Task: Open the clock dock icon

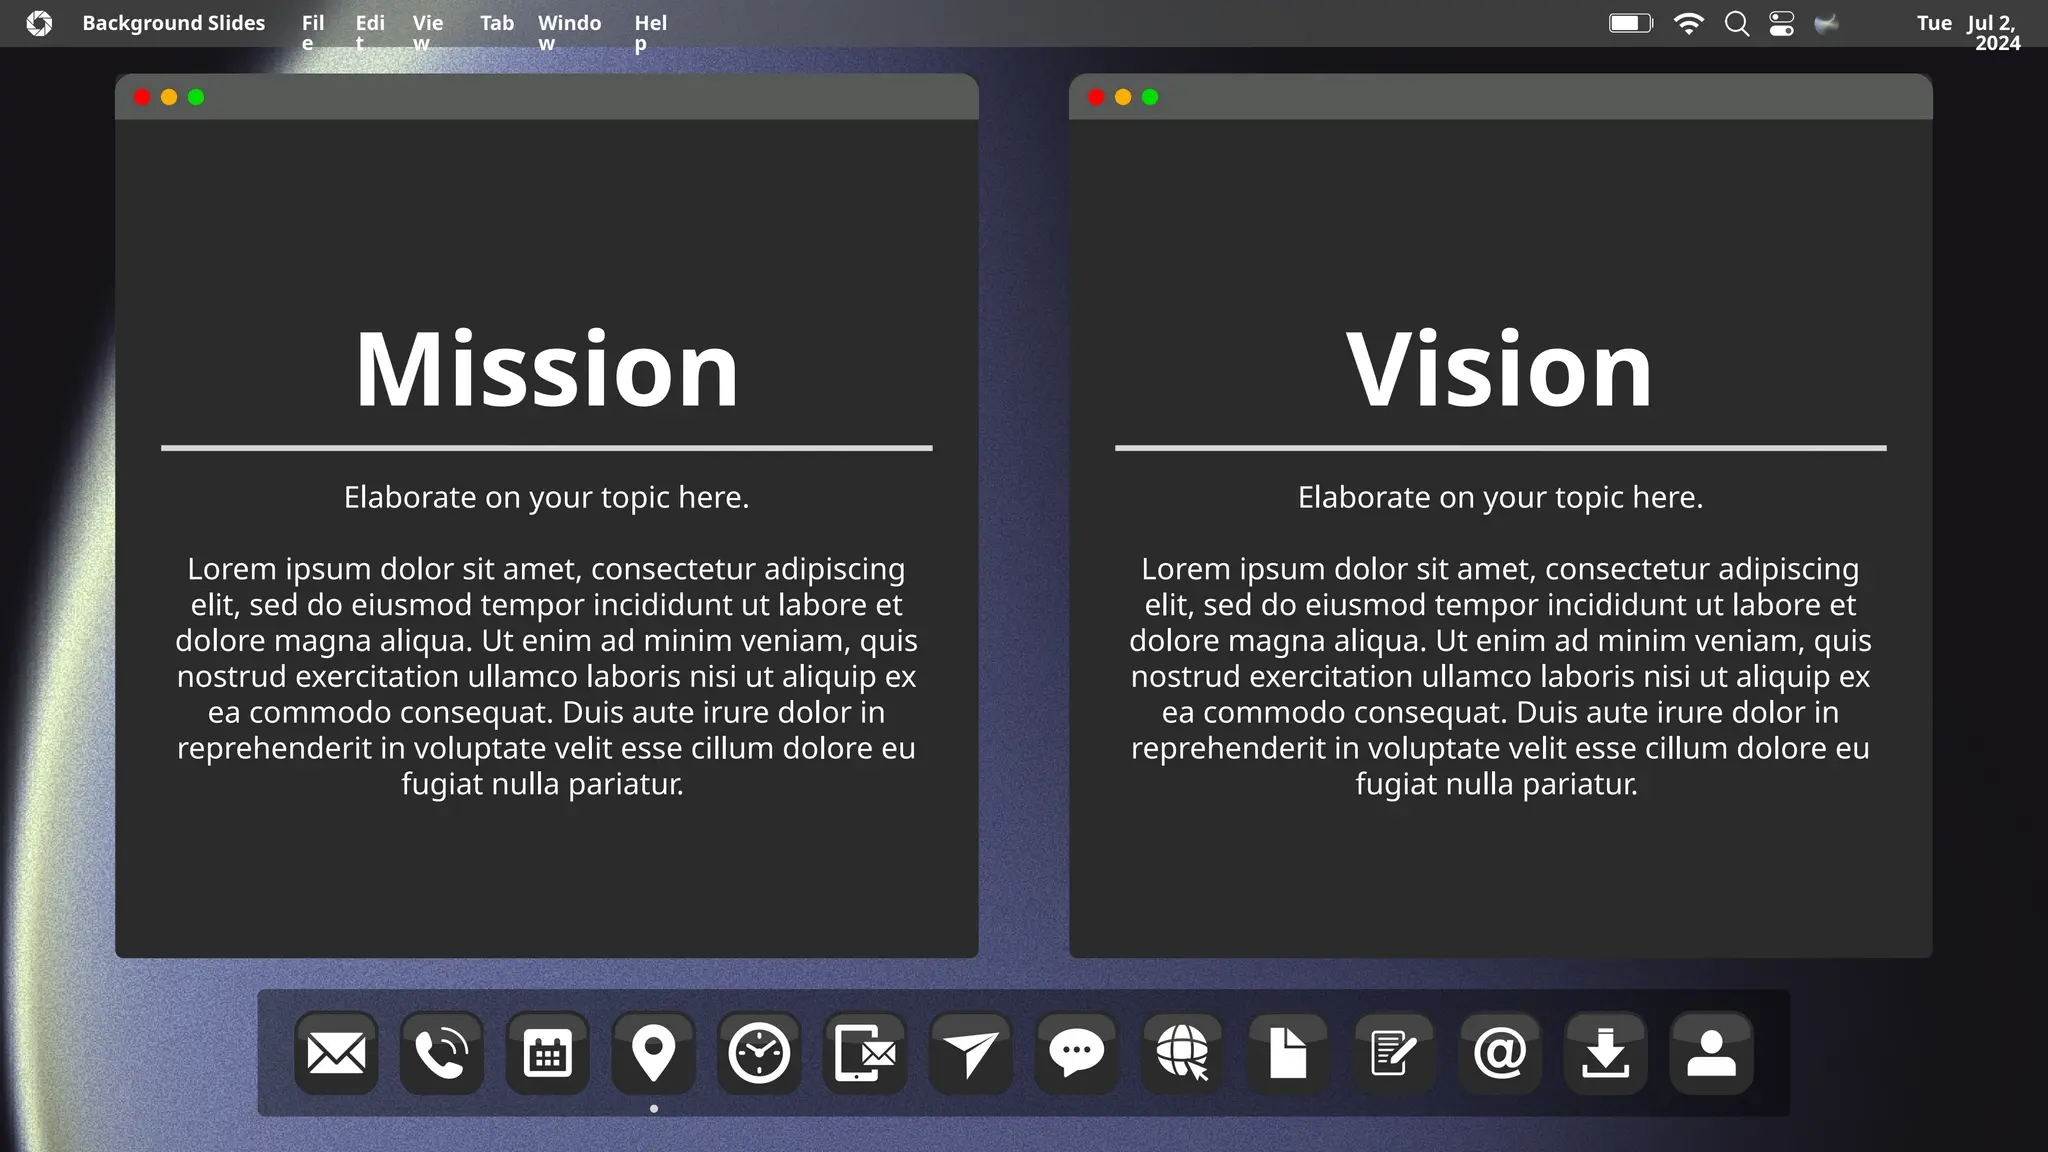Action: [759, 1053]
